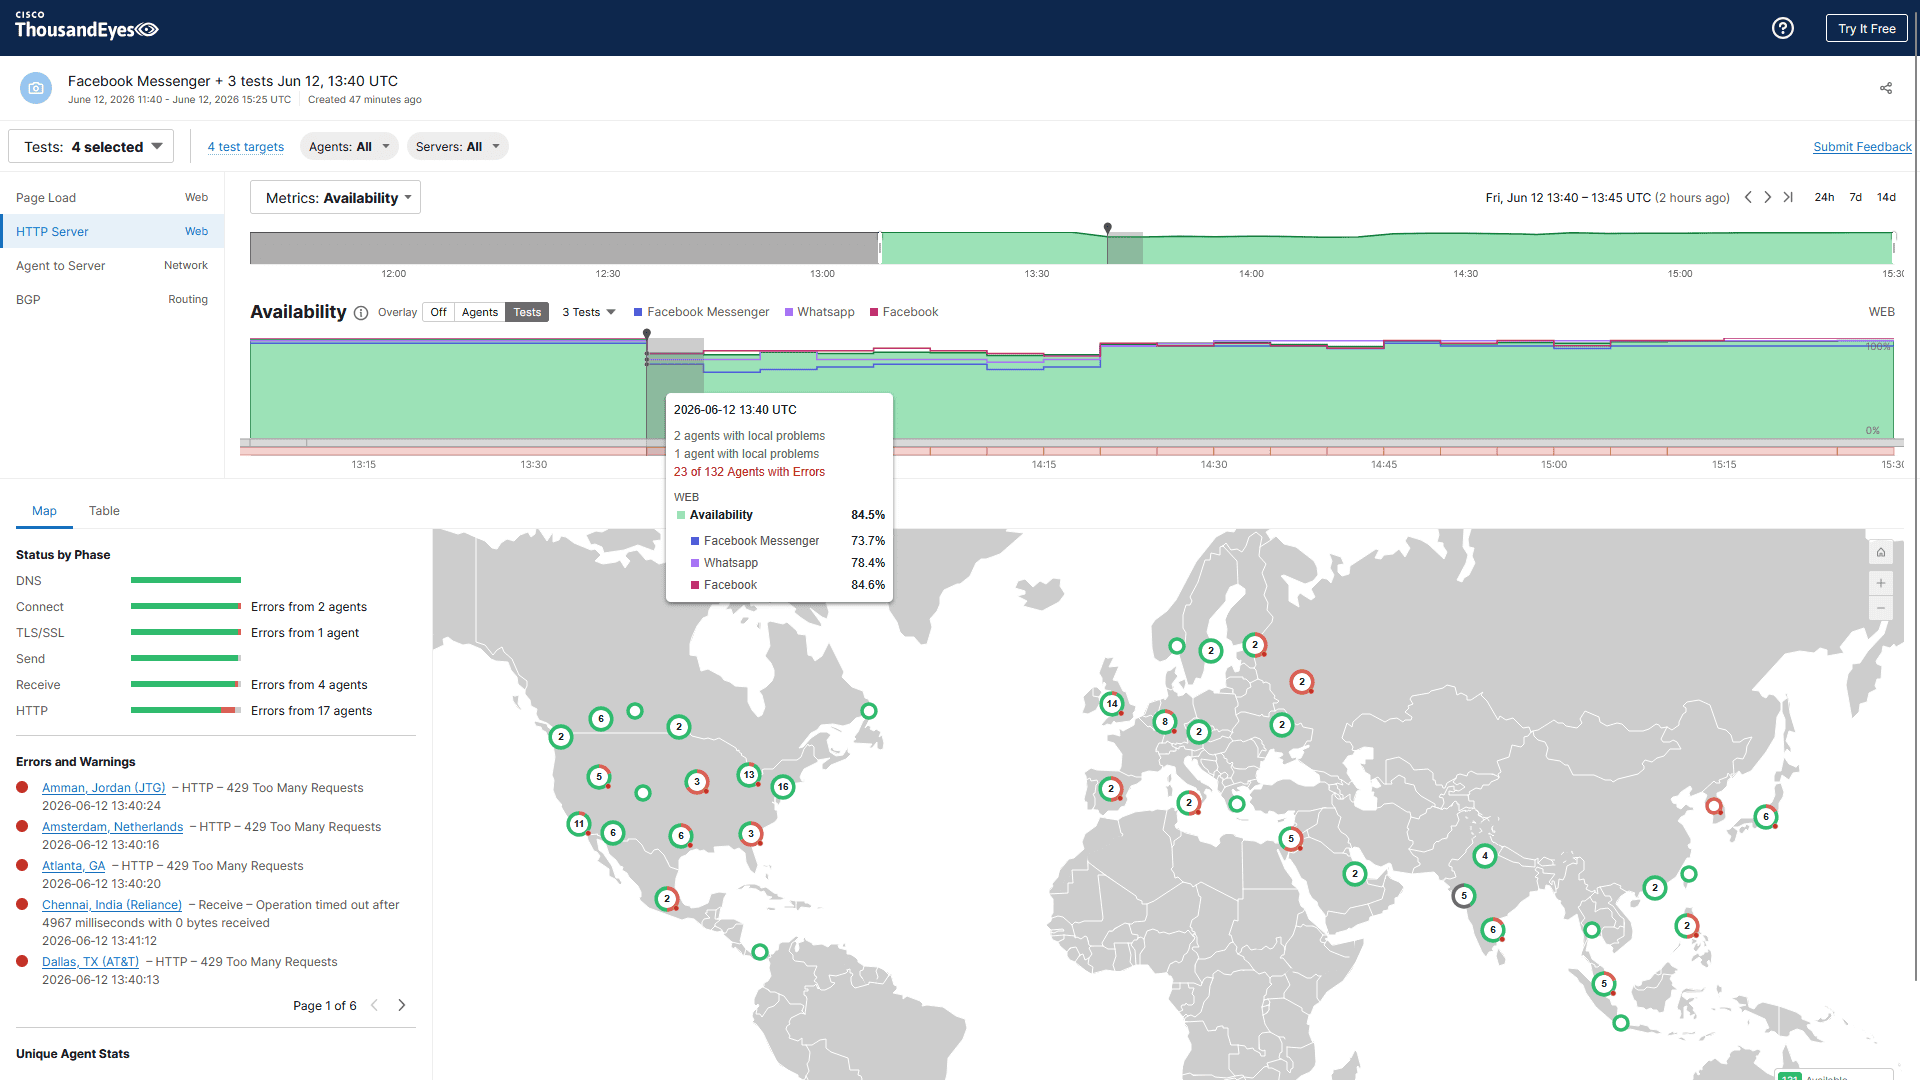Click the red error dot for Chennai, India

click(22, 904)
